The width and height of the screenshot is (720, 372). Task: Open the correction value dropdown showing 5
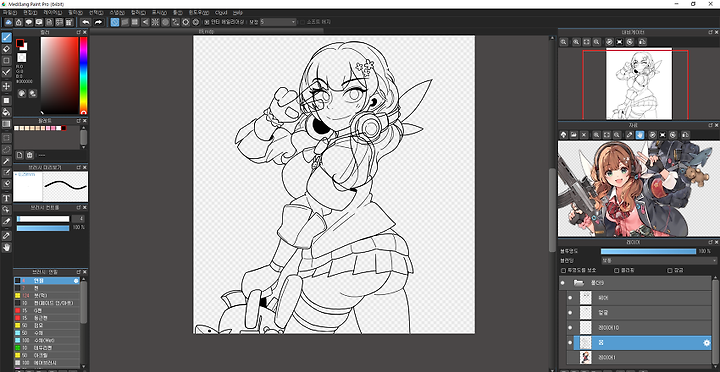[278, 22]
